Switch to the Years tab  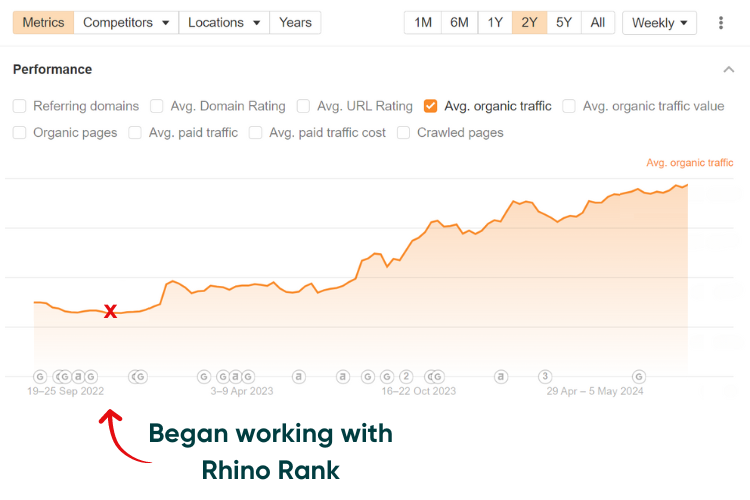tap(295, 22)
